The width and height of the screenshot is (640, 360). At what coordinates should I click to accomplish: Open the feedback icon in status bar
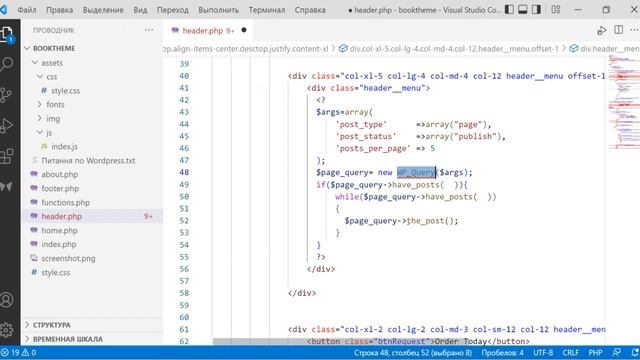tap(617, 352)
